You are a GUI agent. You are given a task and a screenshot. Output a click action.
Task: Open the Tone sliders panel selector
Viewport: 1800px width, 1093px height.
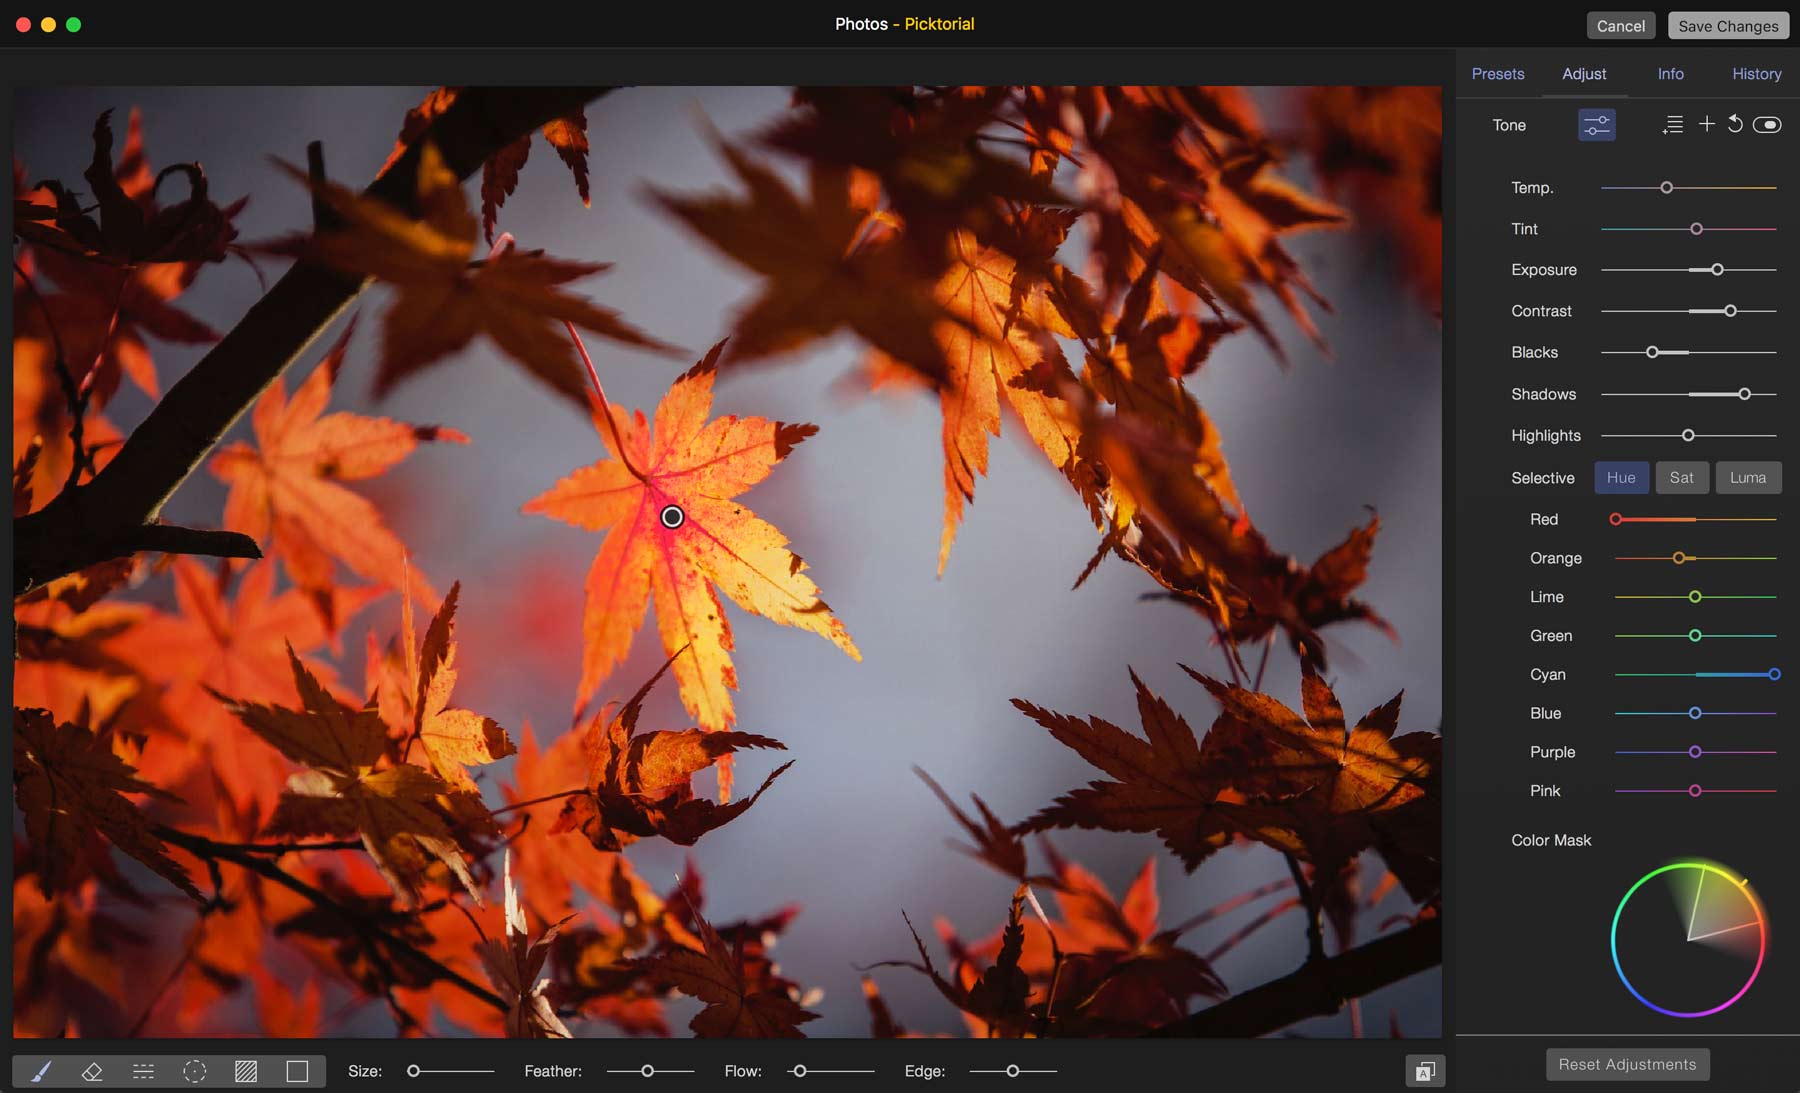pyautogui.click(x=1596, y=125)
